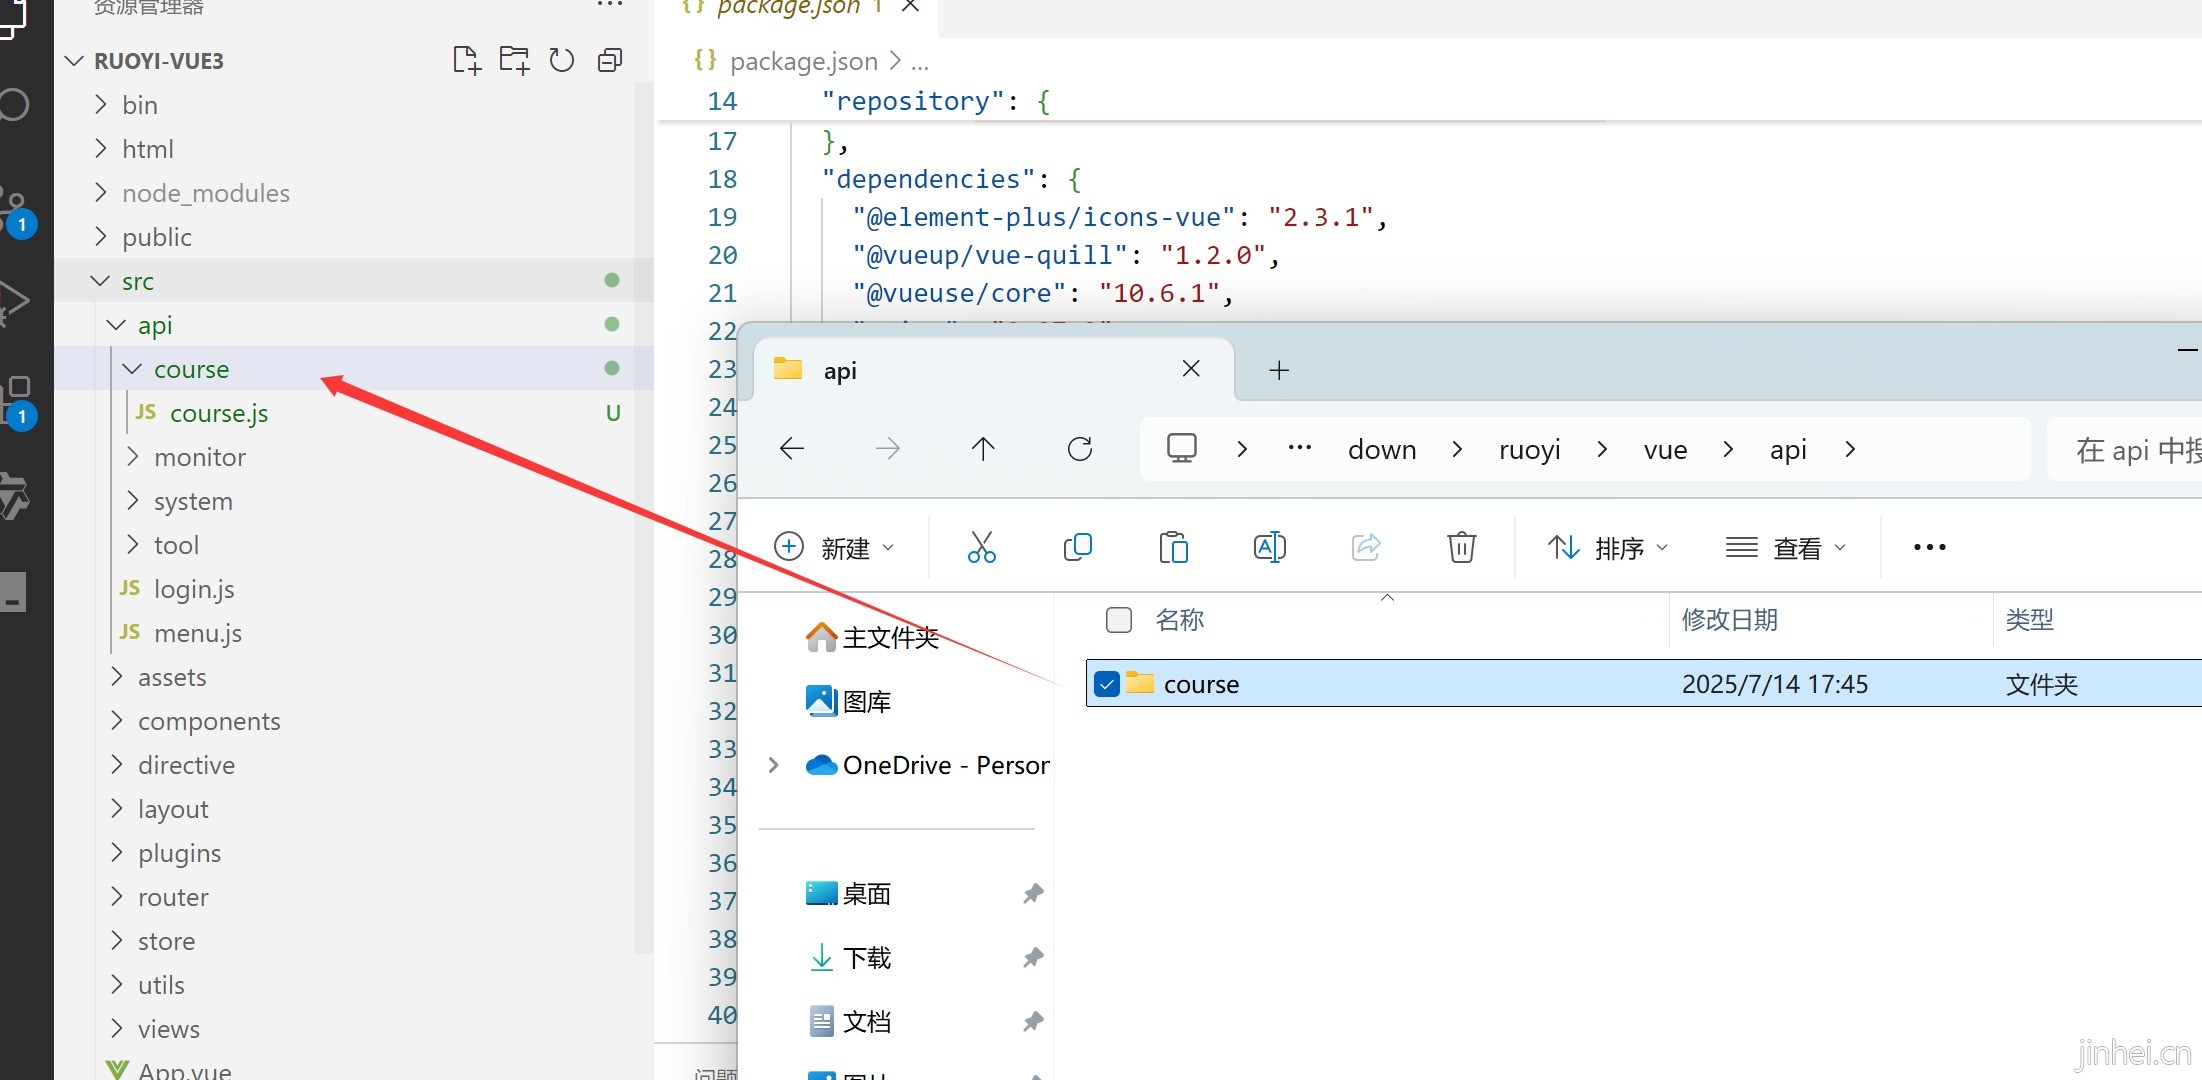Select the views folder in tree

pos(169,1029)
